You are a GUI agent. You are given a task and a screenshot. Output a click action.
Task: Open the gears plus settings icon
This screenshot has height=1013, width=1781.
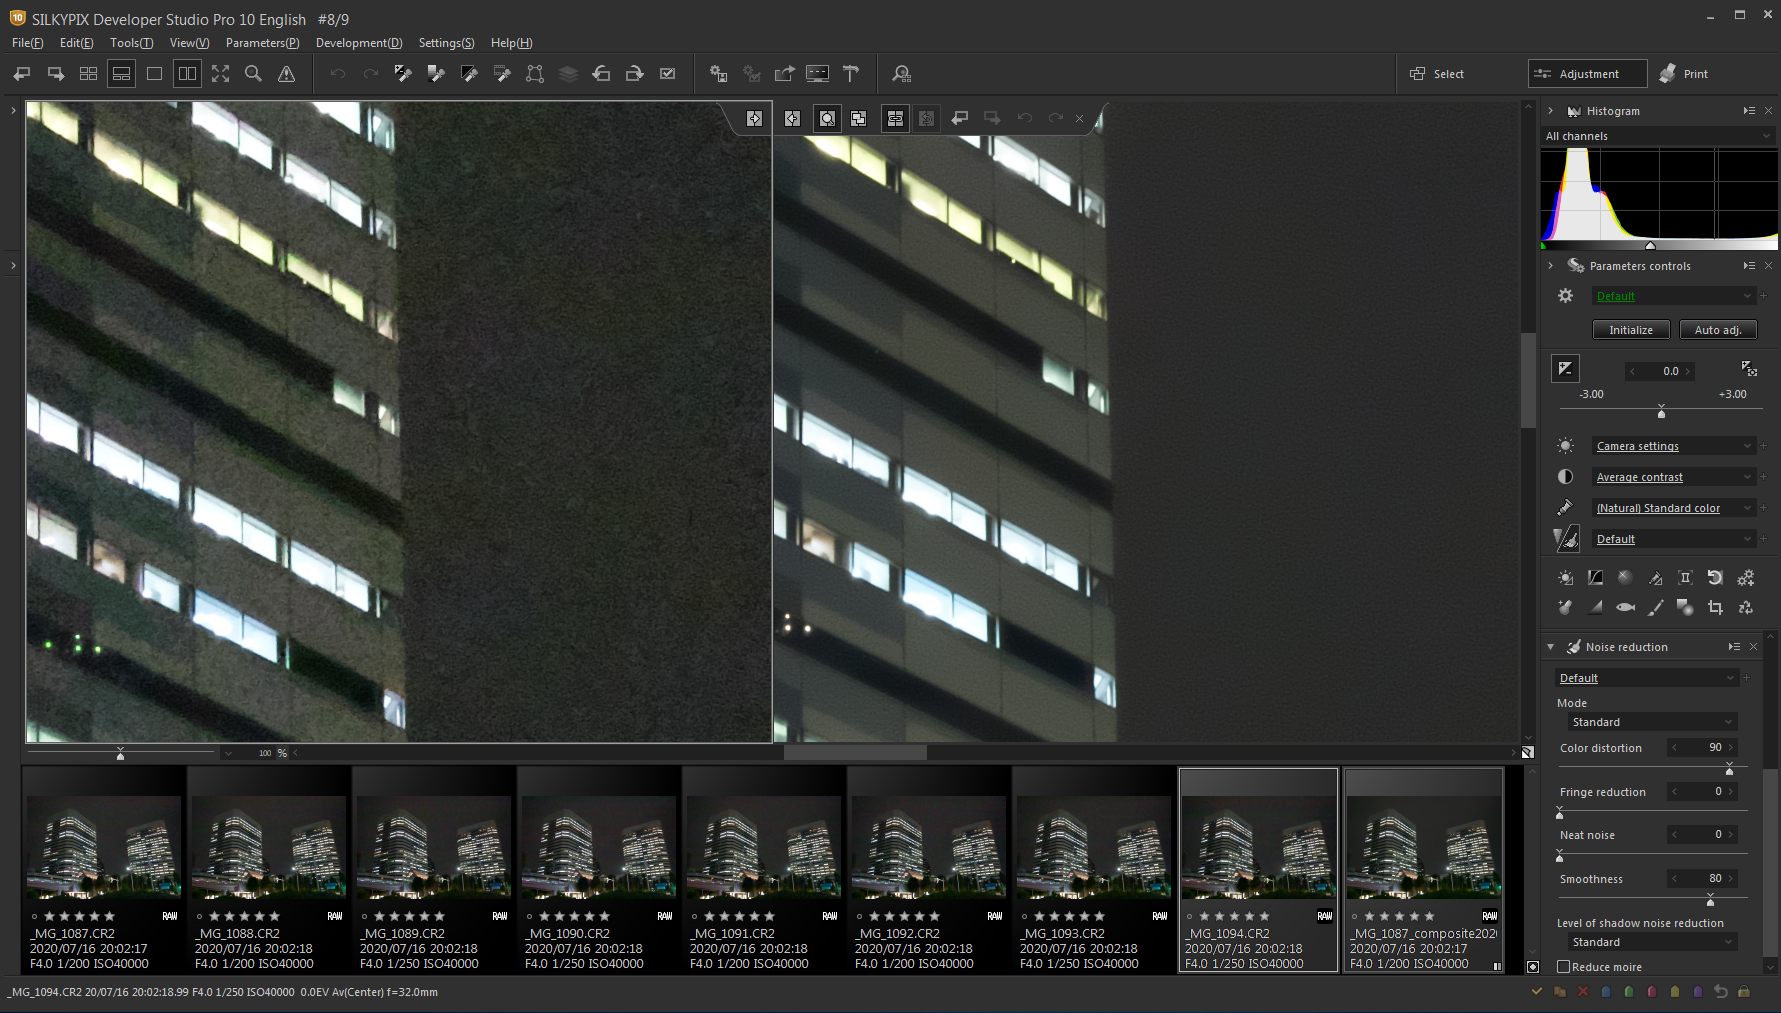[x=1745, y=578]
